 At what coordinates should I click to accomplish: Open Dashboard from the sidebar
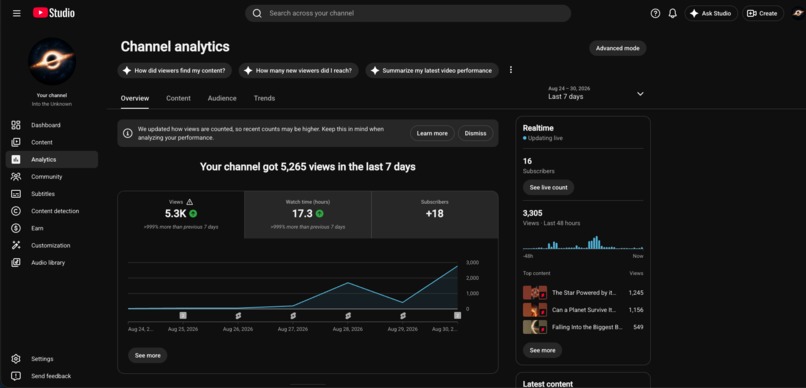[51, 125]
